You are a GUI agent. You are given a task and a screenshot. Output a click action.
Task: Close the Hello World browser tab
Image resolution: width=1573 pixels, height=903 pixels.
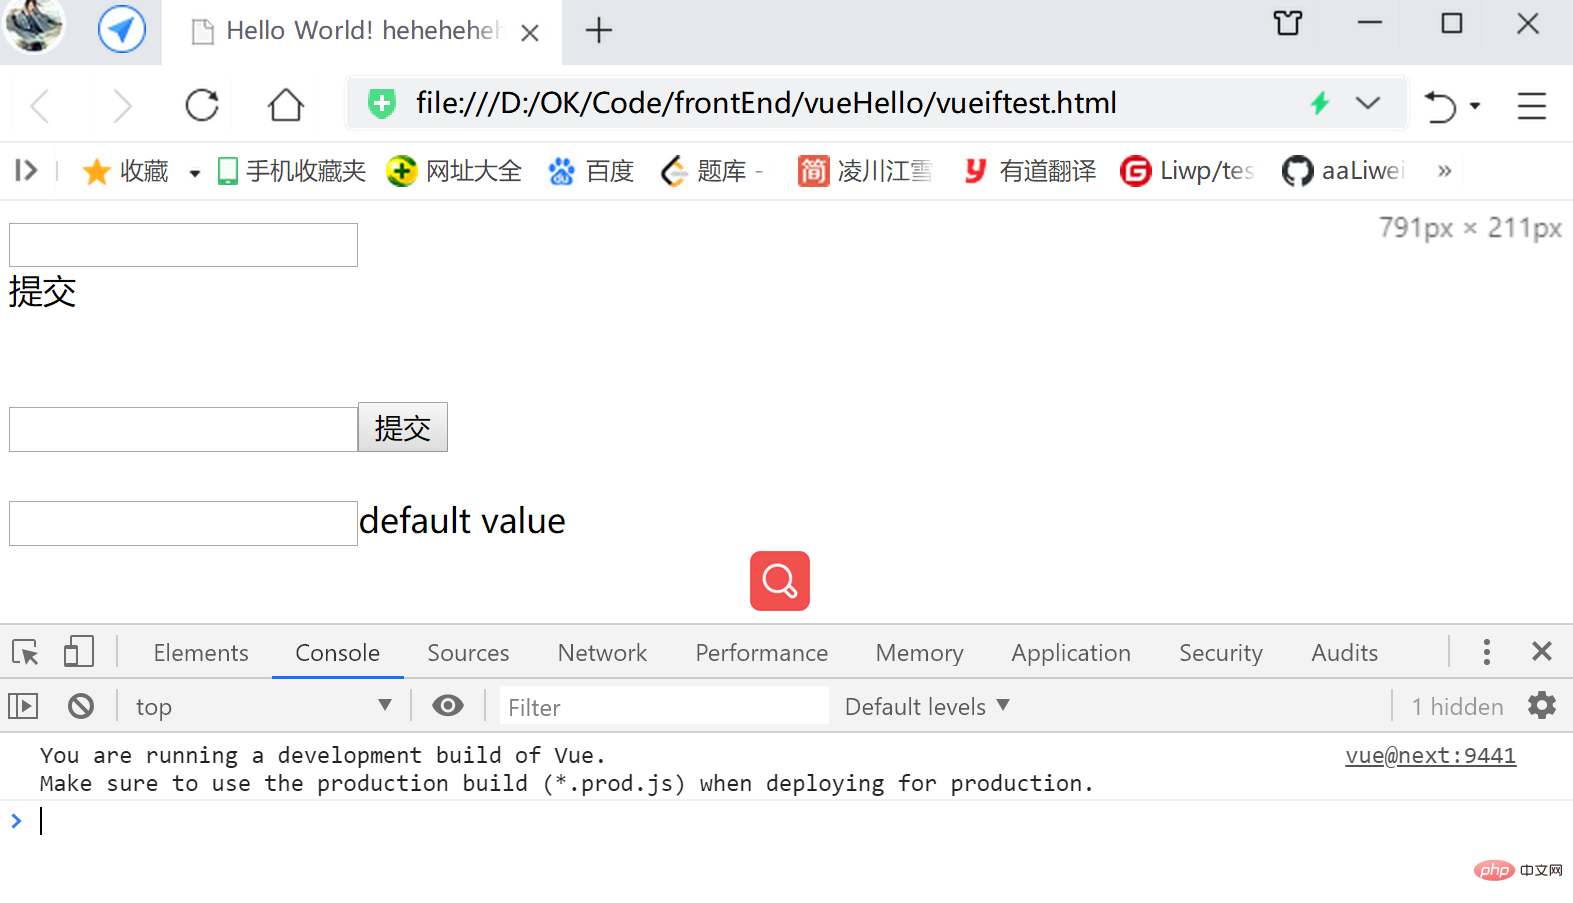[x=530, y=33]
